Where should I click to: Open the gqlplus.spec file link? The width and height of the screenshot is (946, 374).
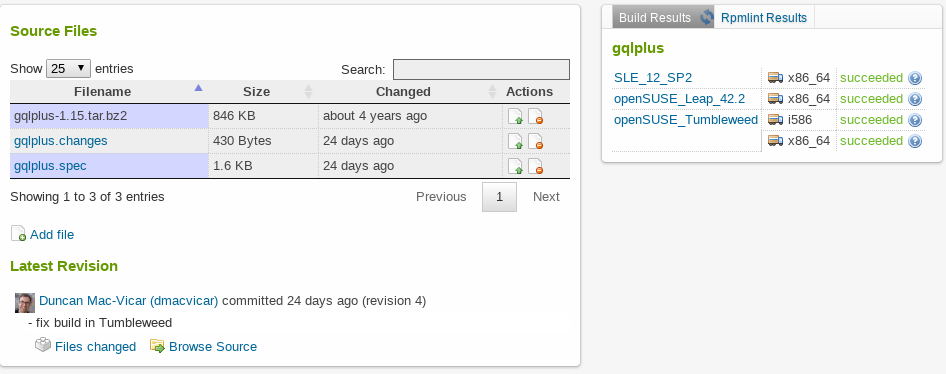point(50,166)
